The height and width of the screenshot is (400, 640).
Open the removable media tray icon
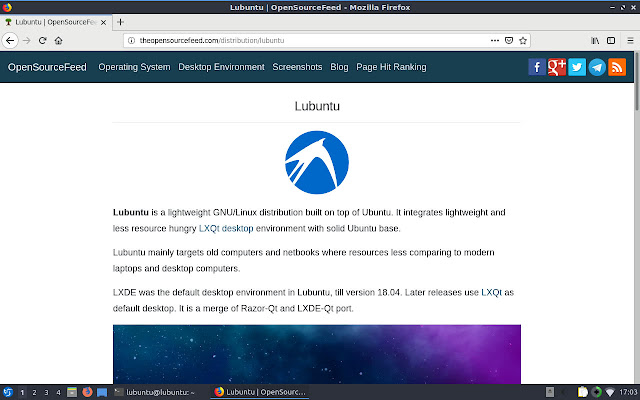550,392
